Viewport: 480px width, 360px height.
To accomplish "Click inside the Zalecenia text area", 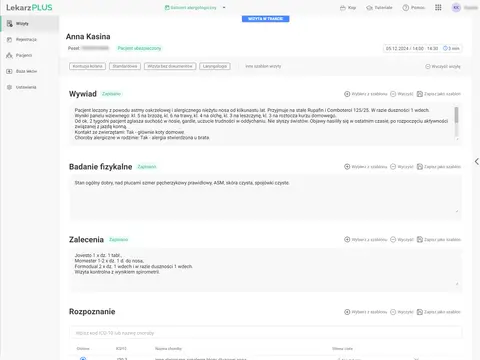I will tap(266, 270).
